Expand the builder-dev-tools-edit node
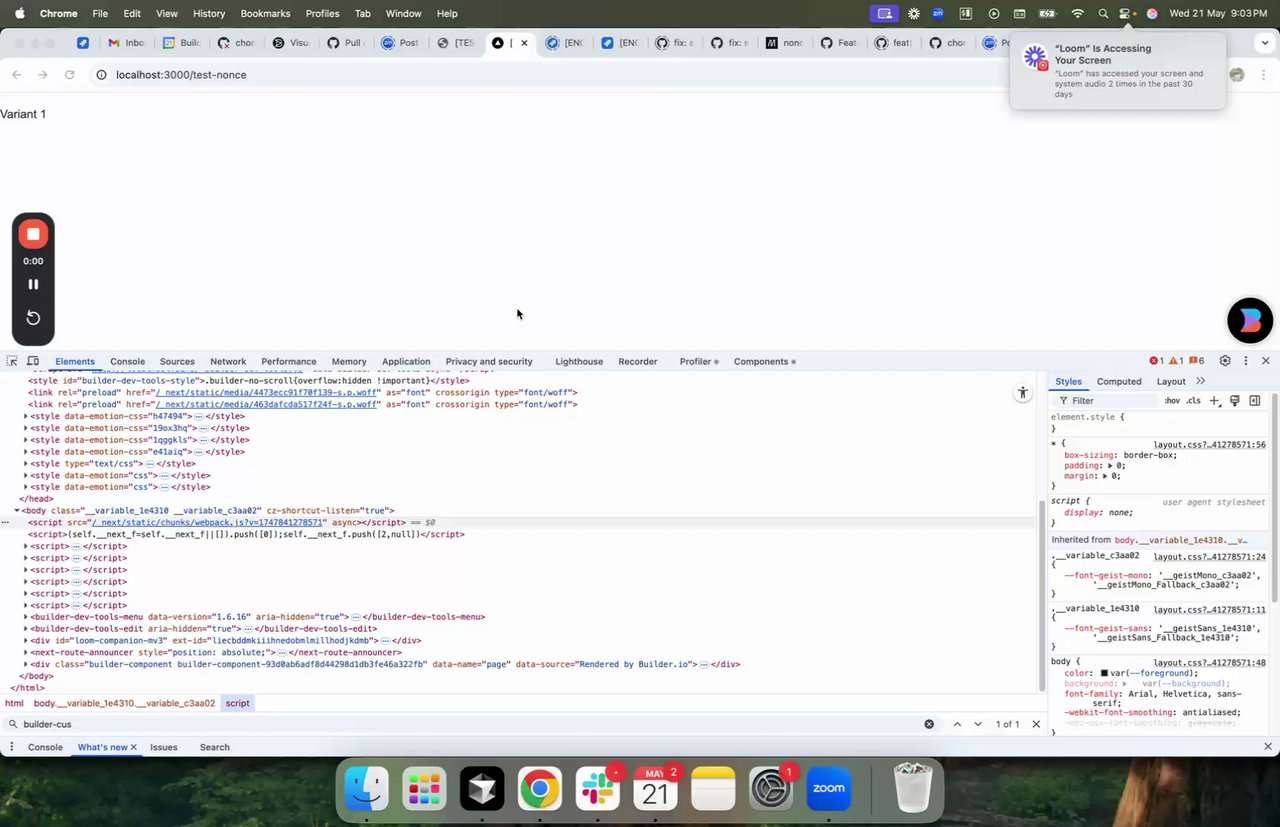Screen dimensions: 1280x827 coord(25,629)
